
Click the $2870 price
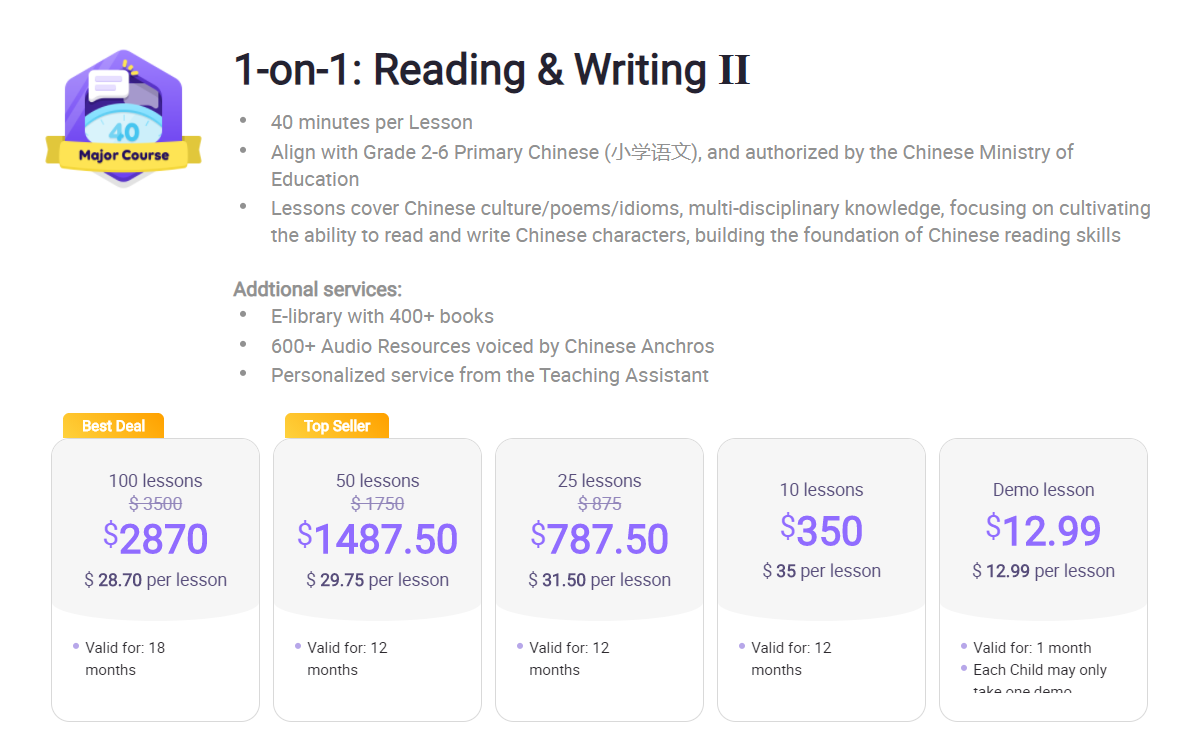(x=155, y=539)
